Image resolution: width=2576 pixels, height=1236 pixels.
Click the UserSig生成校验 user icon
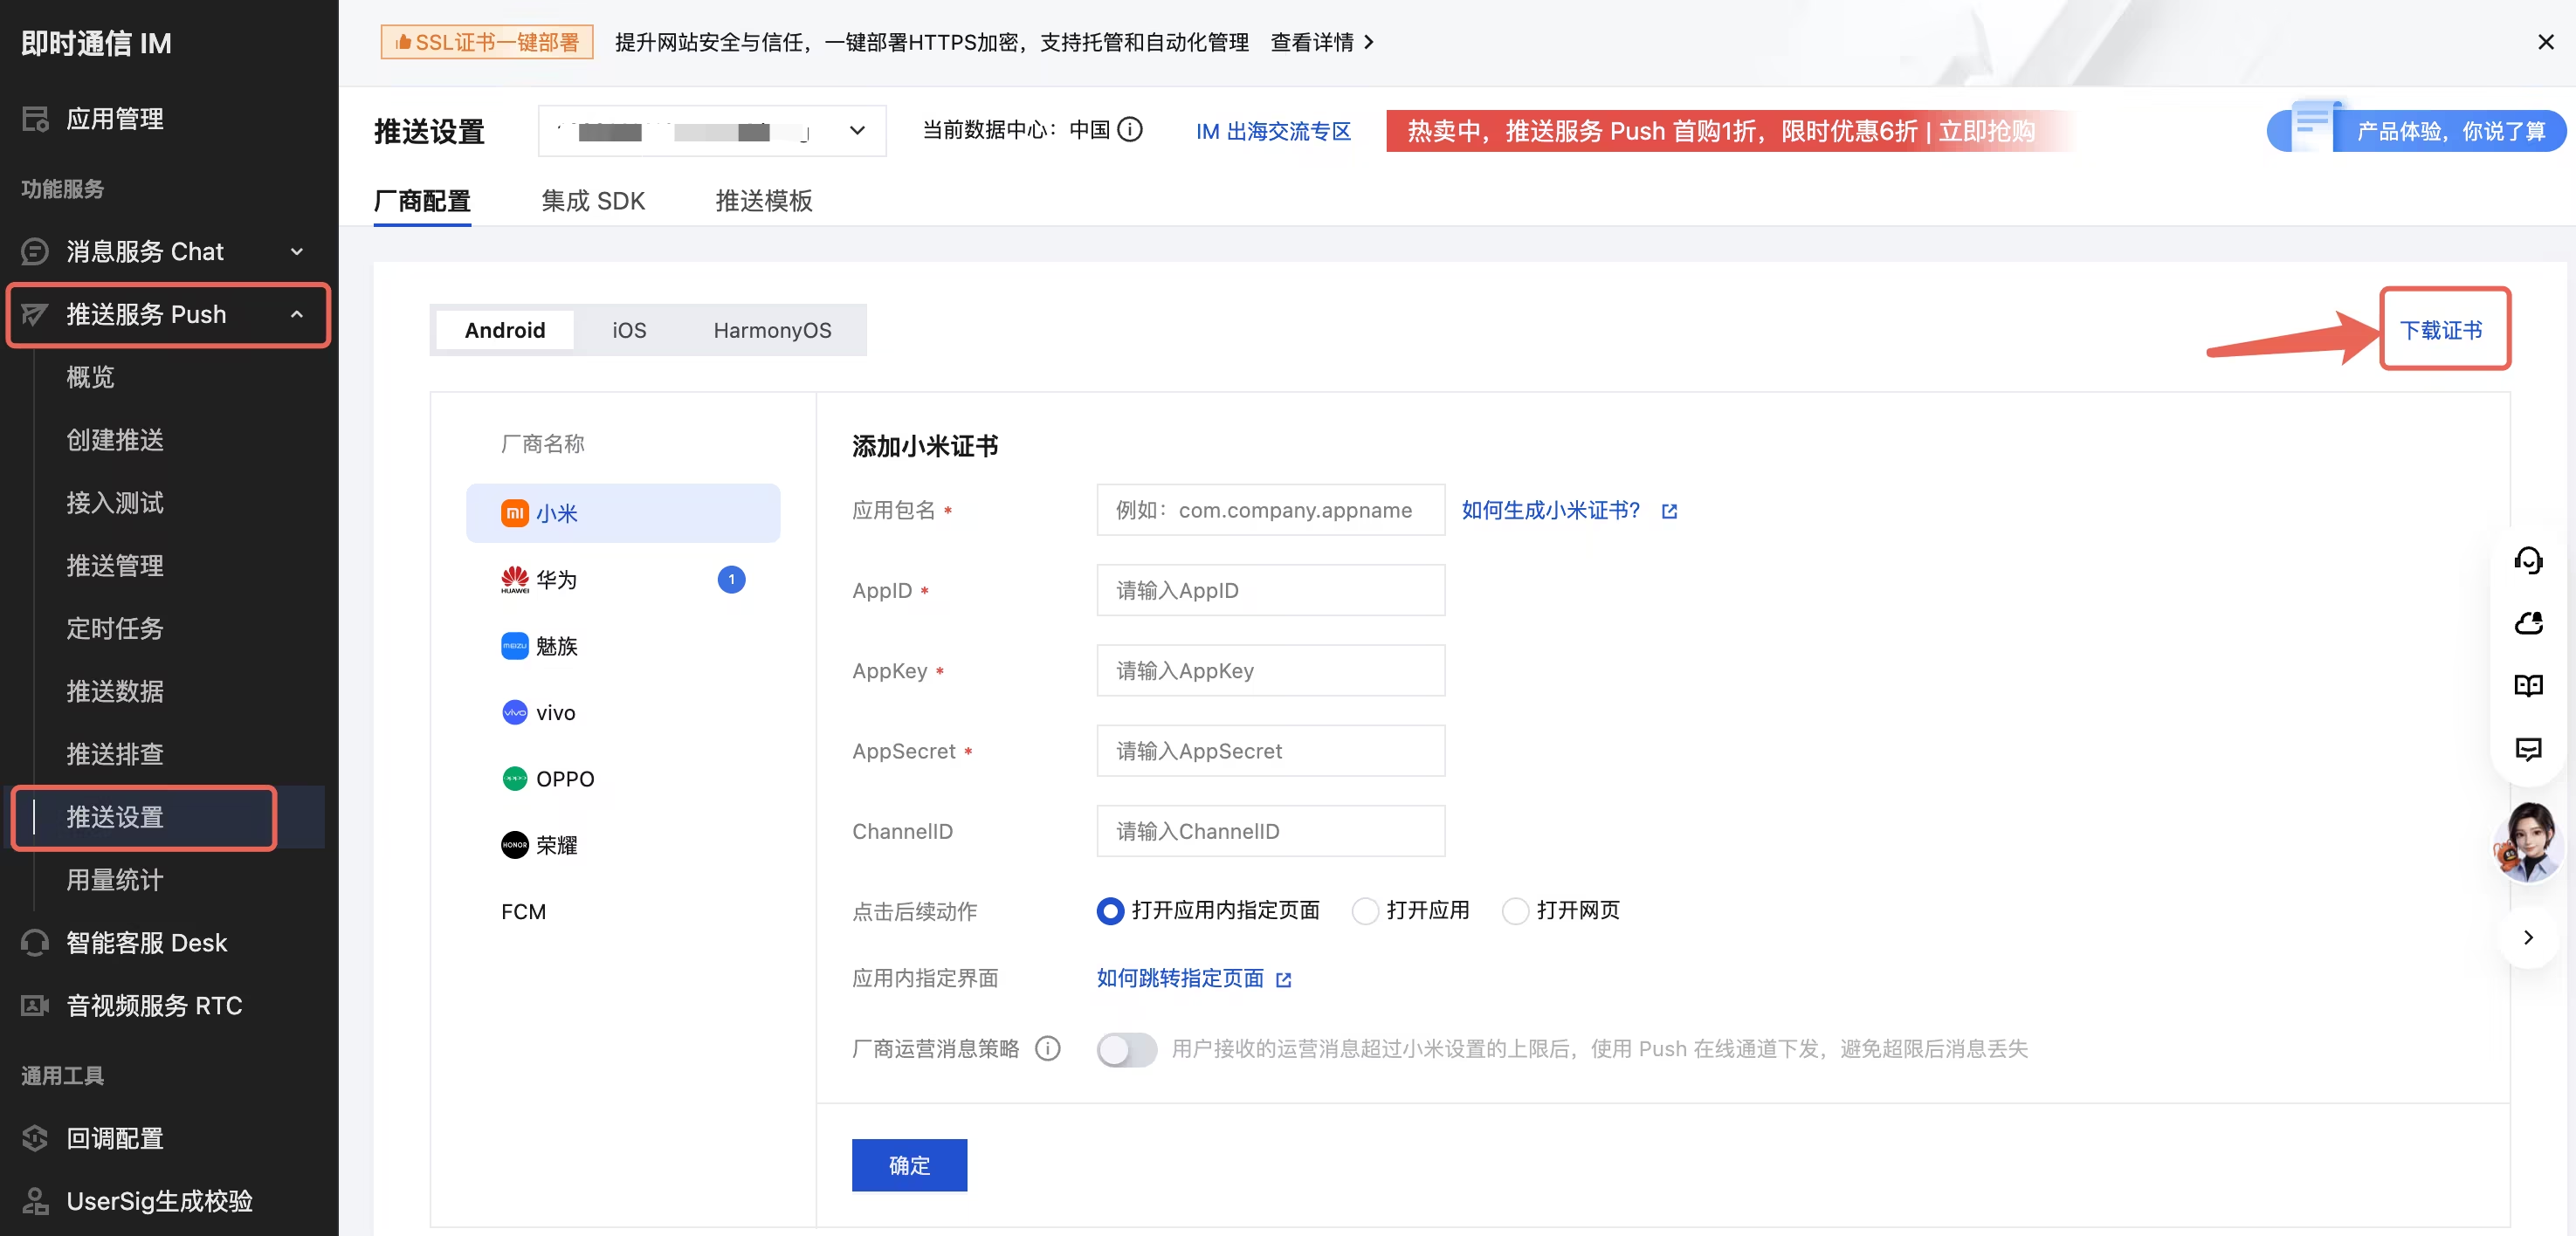pyautogui.click(x=35, y=1201)
